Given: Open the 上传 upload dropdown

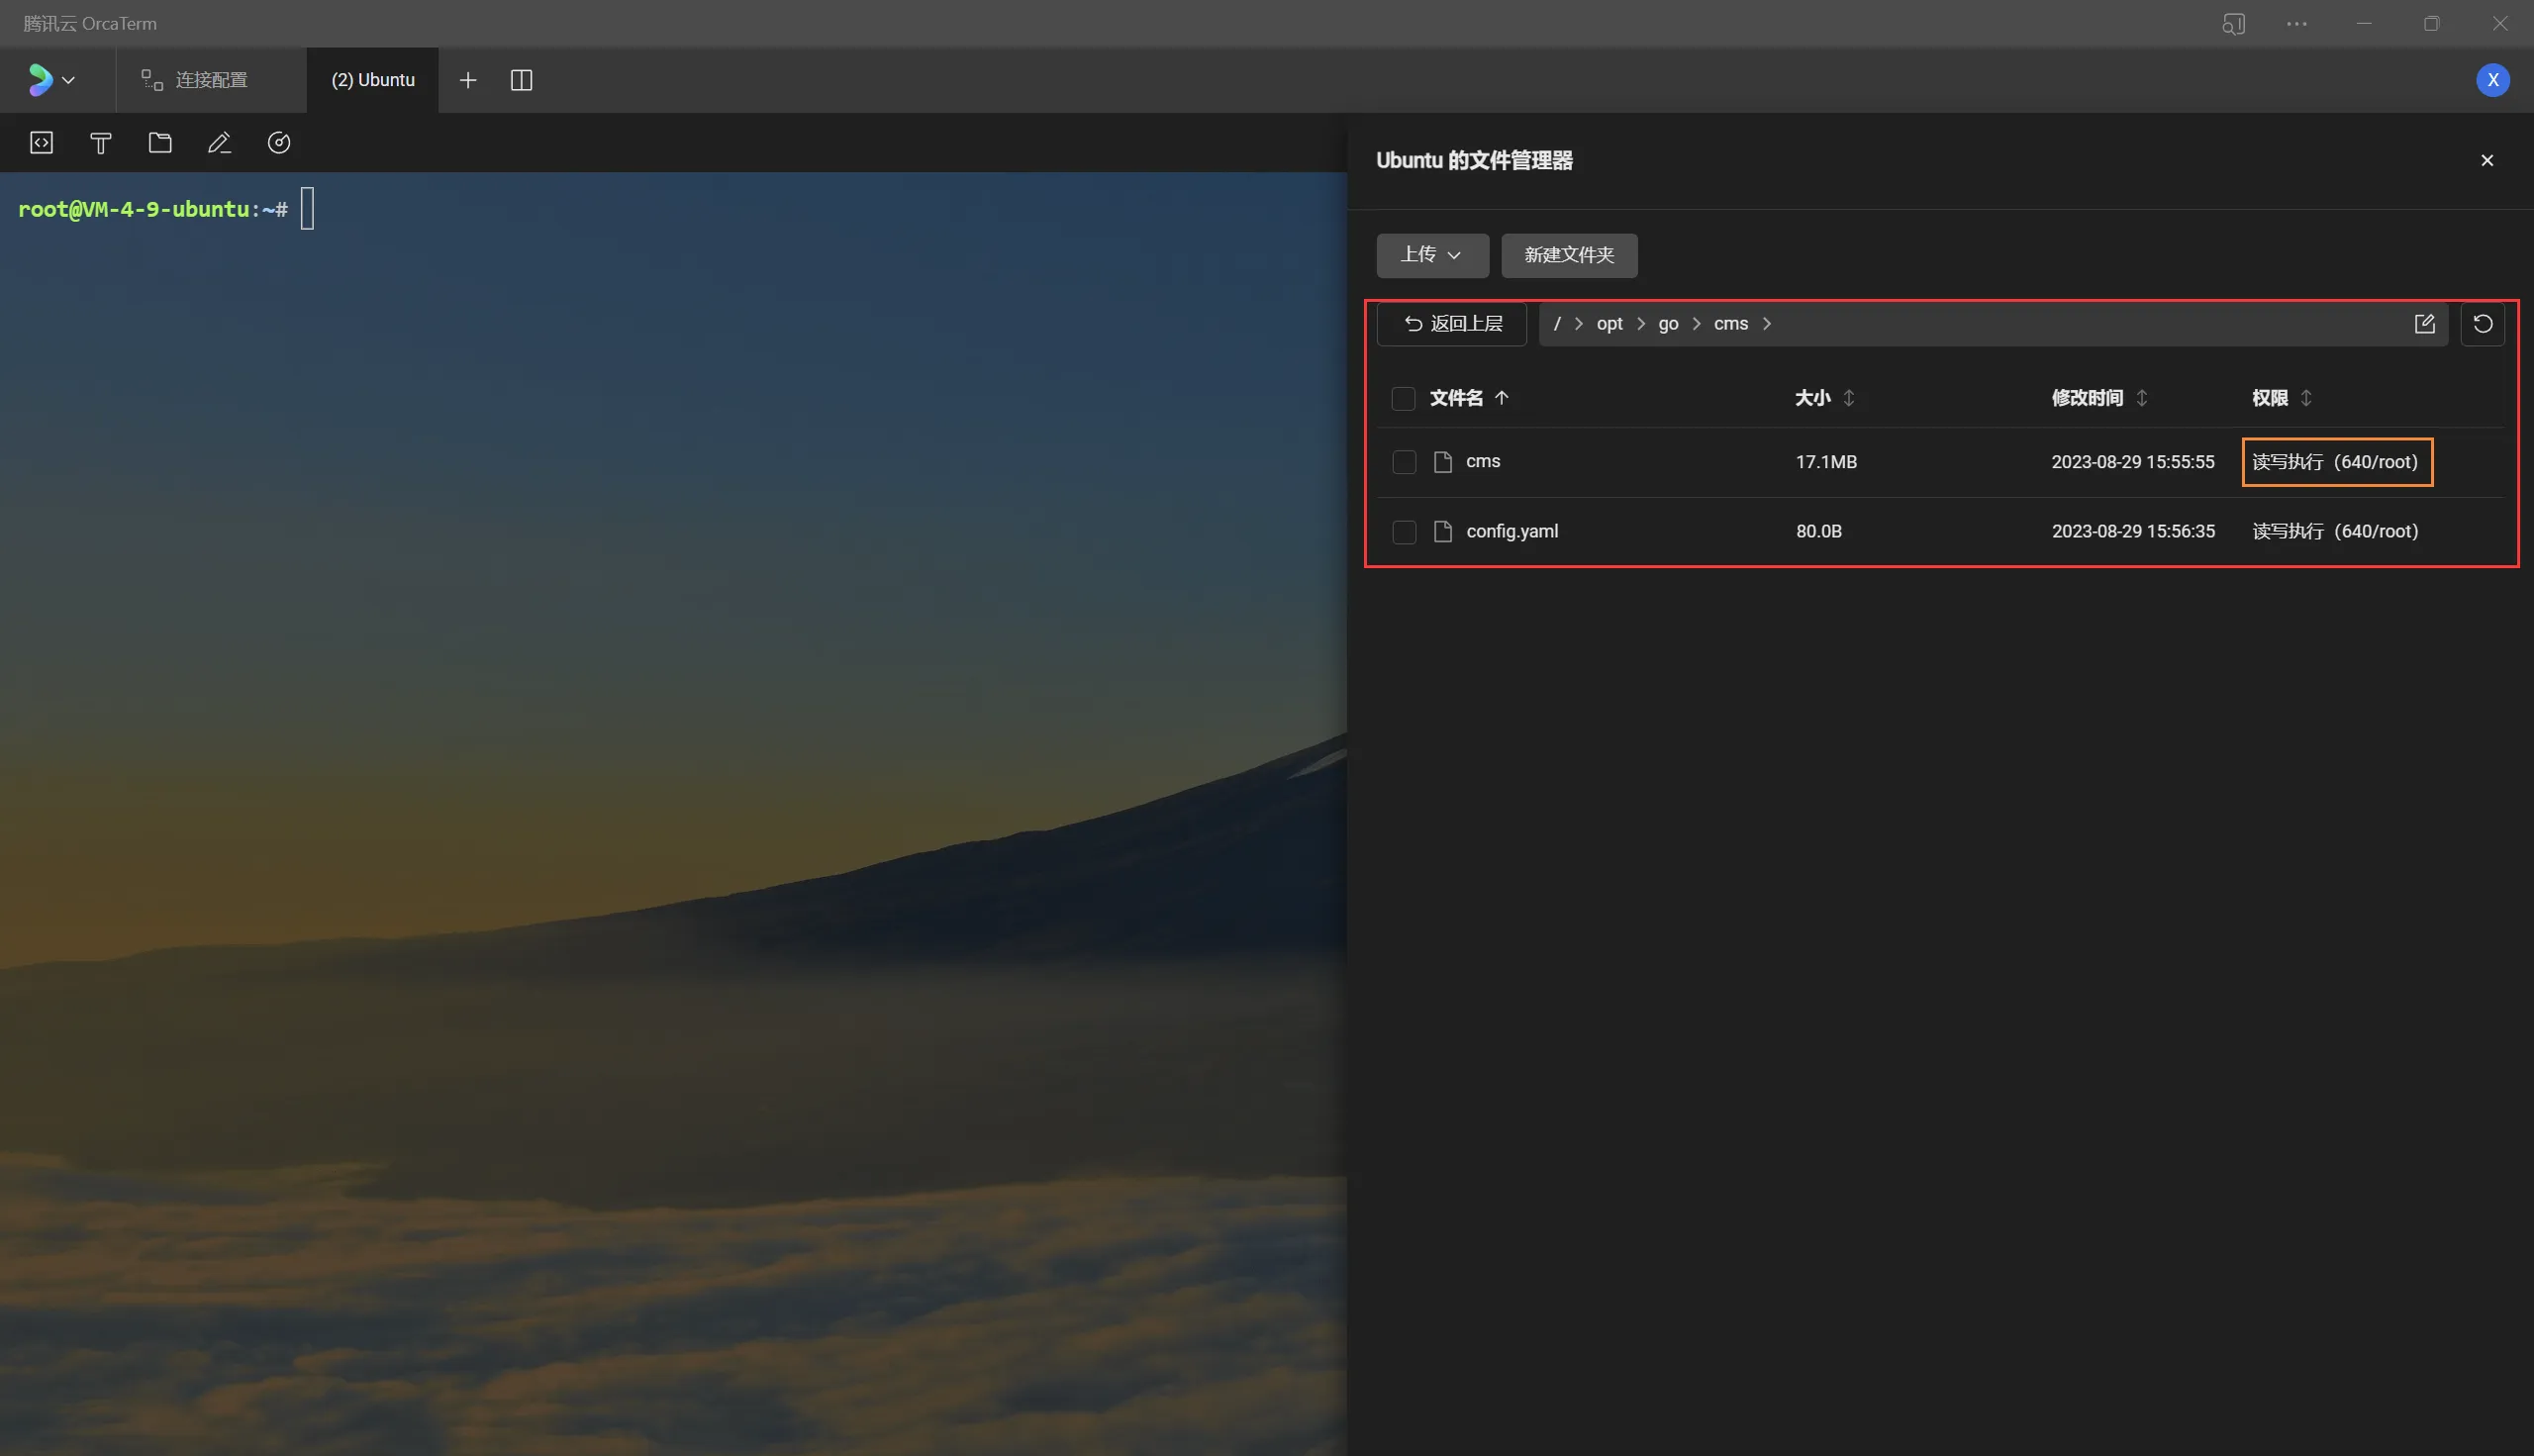Looking at the screenshot, I should tap(1432, 255).
